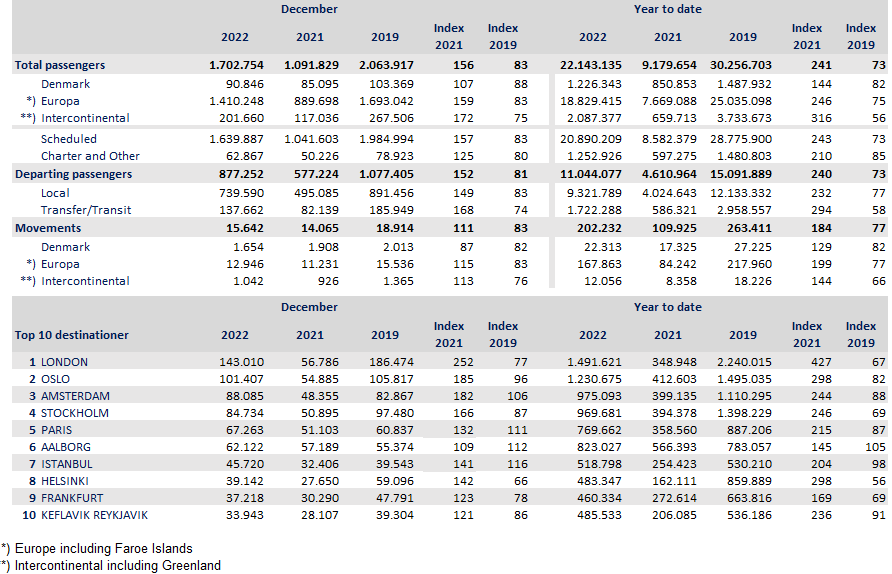Select the Transfer/Transit row label
The width and height of the screenshot is (892, 574).
87,210
